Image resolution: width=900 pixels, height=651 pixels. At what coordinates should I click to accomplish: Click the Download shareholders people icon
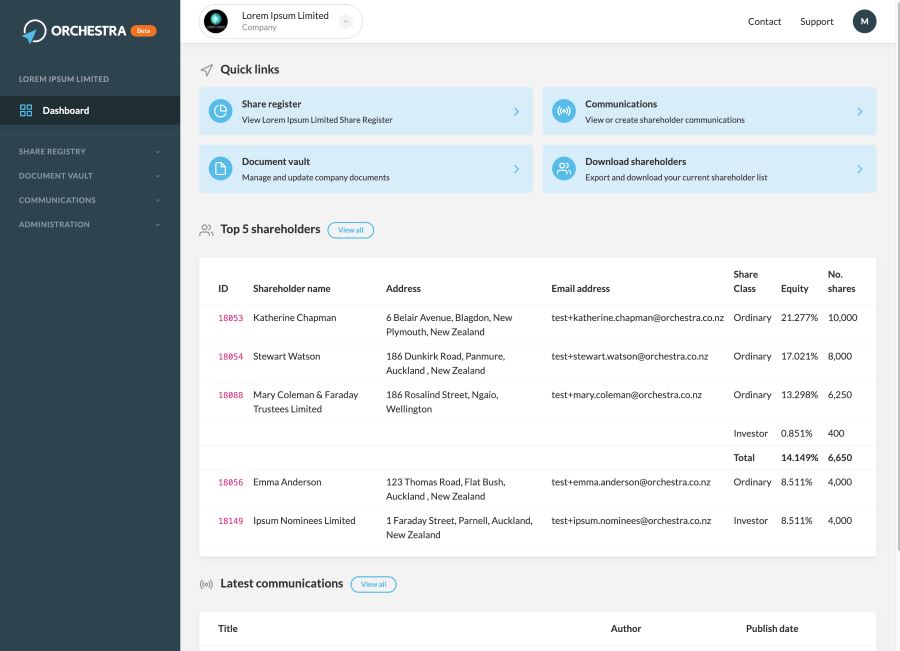point(564,169)
